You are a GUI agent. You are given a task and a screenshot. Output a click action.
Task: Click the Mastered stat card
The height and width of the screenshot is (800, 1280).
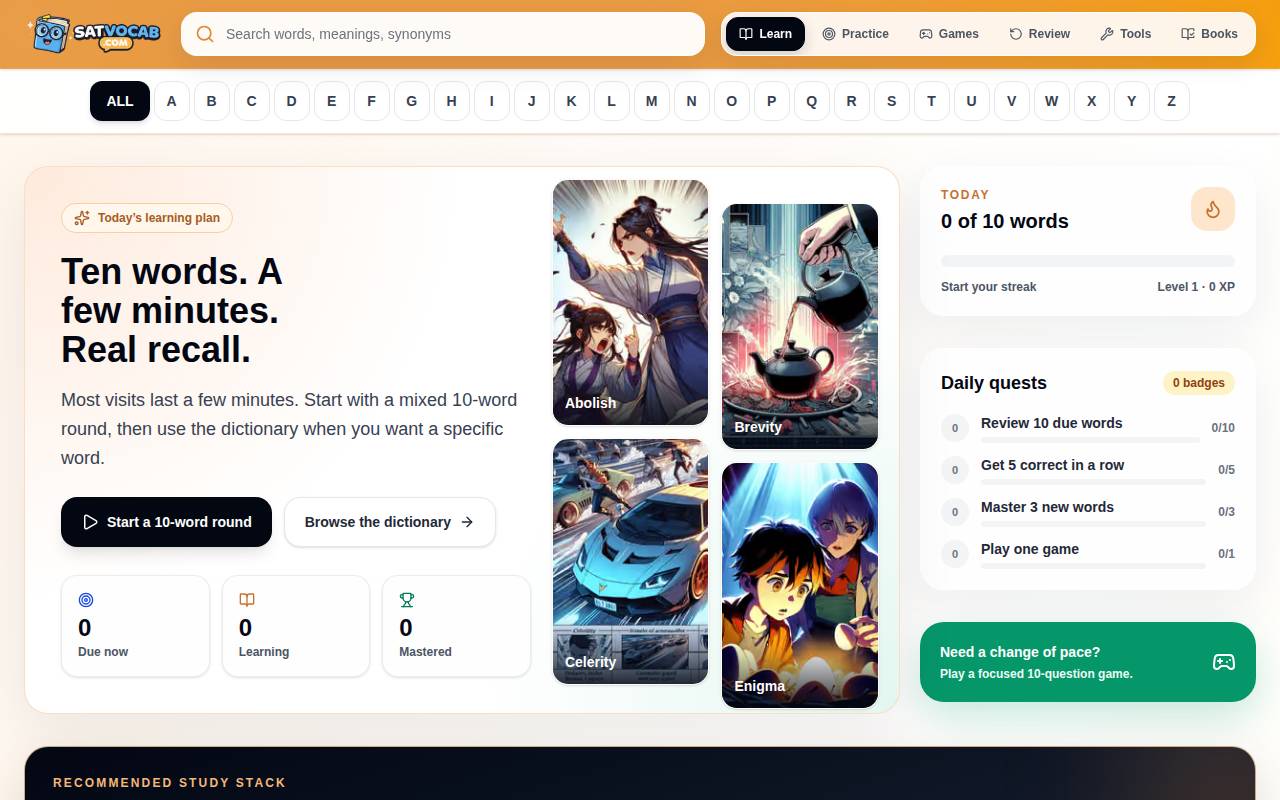pos(457,626)
